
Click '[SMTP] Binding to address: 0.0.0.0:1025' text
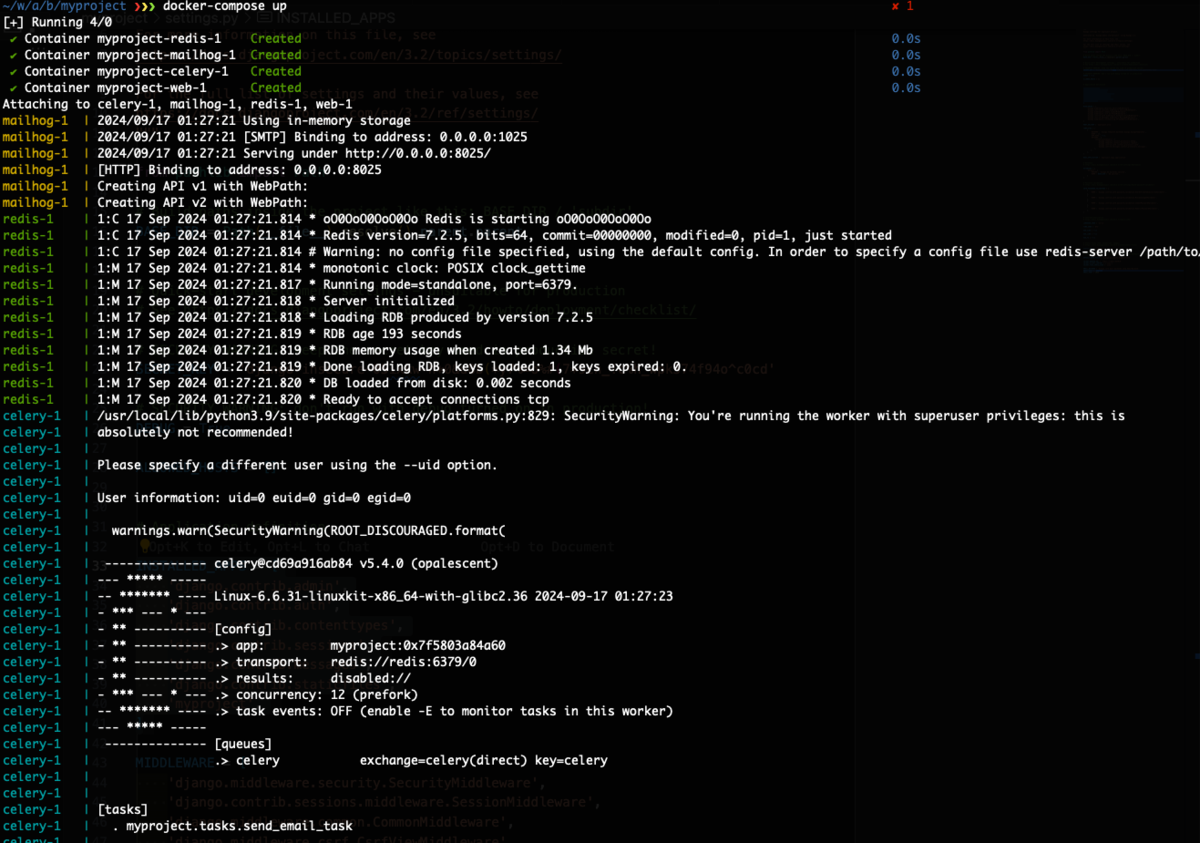[384, 137]
